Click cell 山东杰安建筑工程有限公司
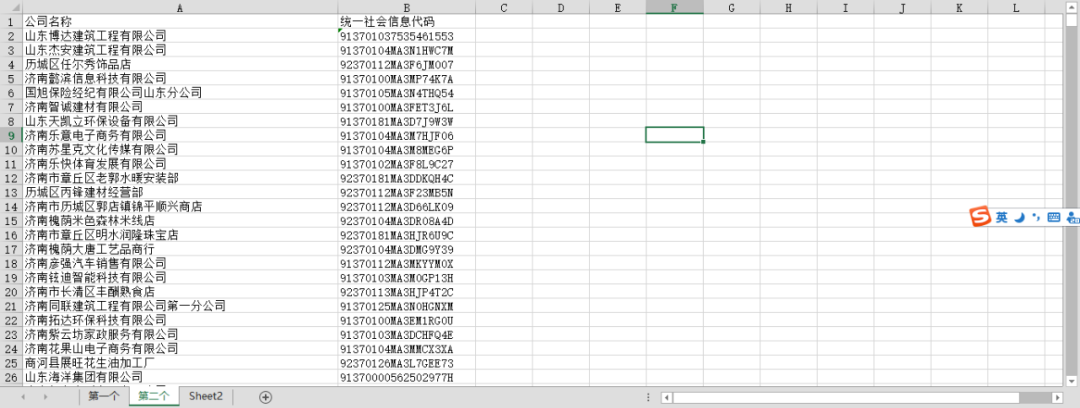This screenshot has width=1080, height=408. [x=180, y=50]
